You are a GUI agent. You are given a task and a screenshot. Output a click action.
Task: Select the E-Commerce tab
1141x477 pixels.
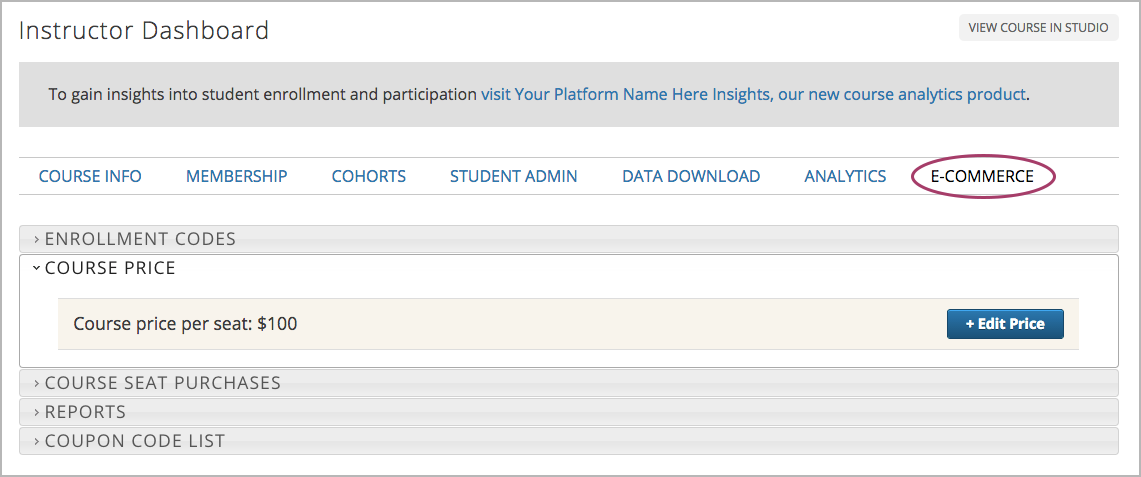(x=982, y=176)
